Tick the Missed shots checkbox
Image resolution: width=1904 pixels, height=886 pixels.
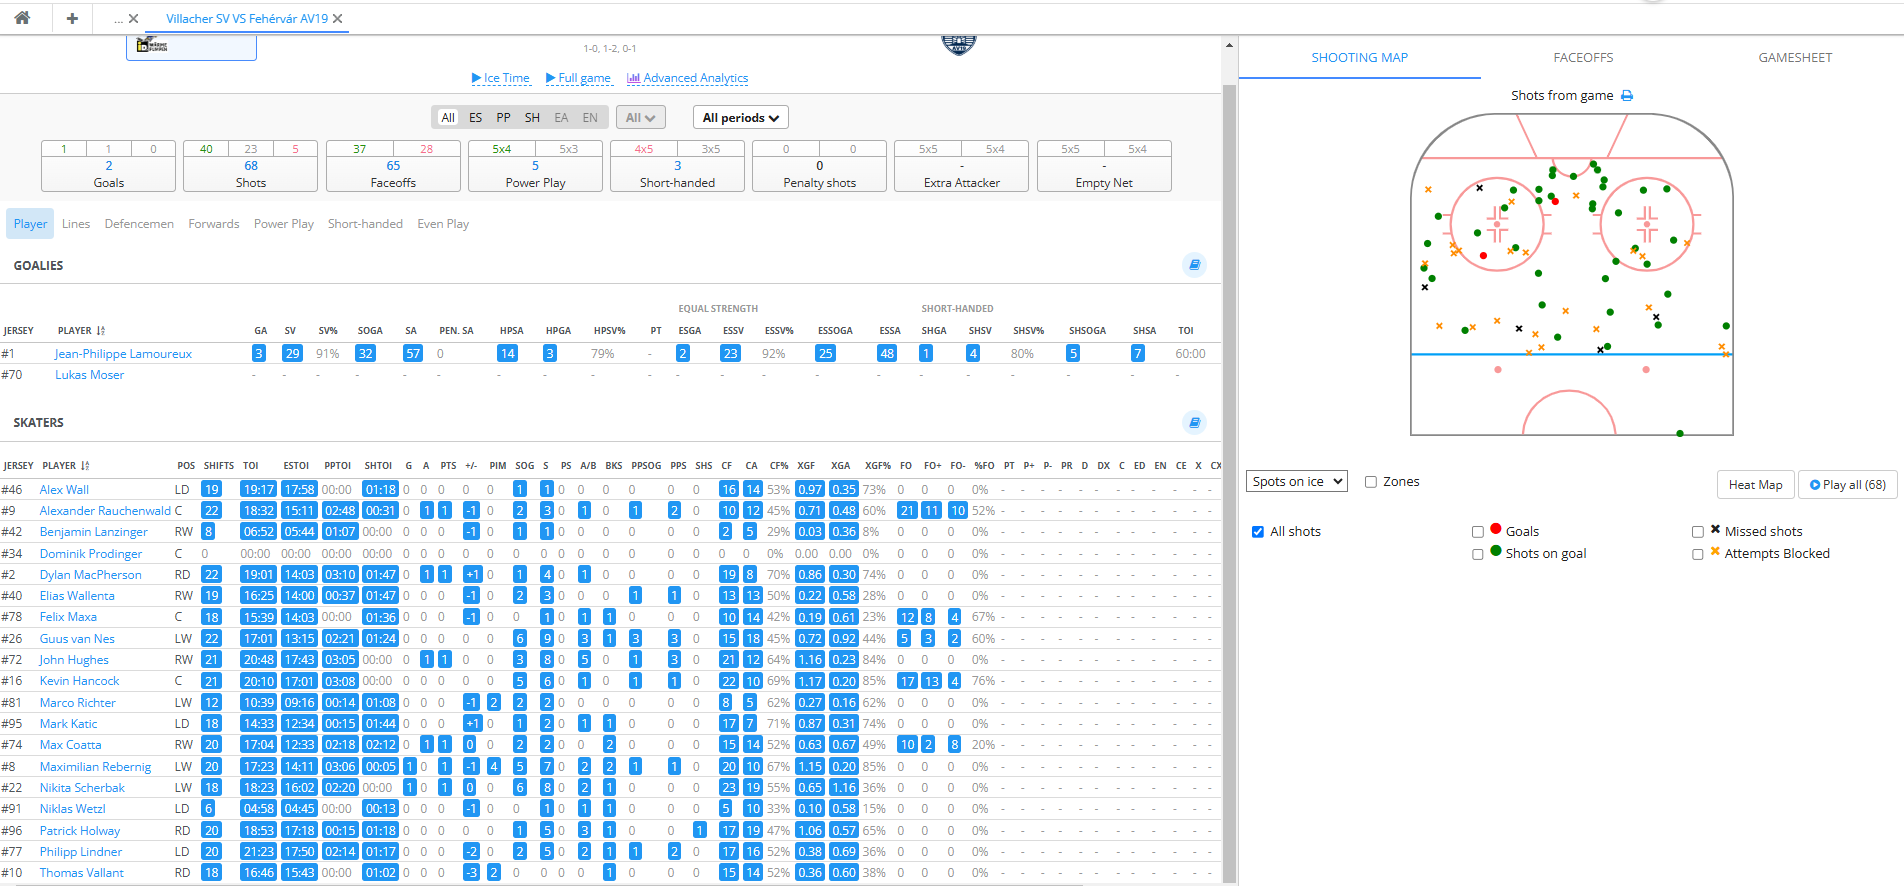1698,532
